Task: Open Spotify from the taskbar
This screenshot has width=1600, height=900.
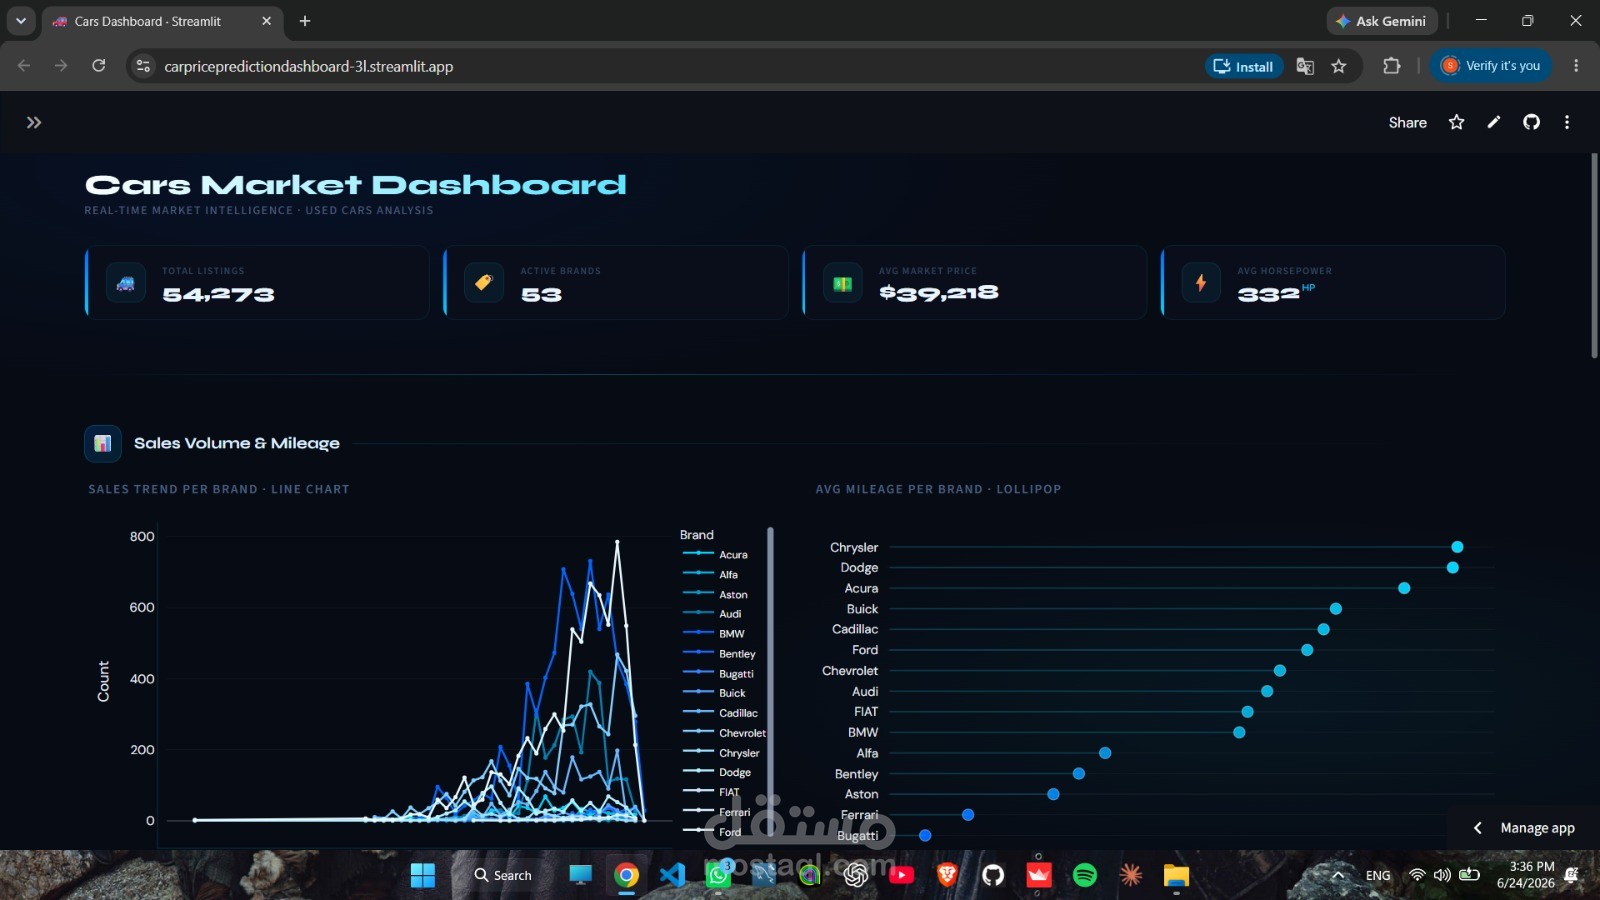Action: [x=1084, y=875]
